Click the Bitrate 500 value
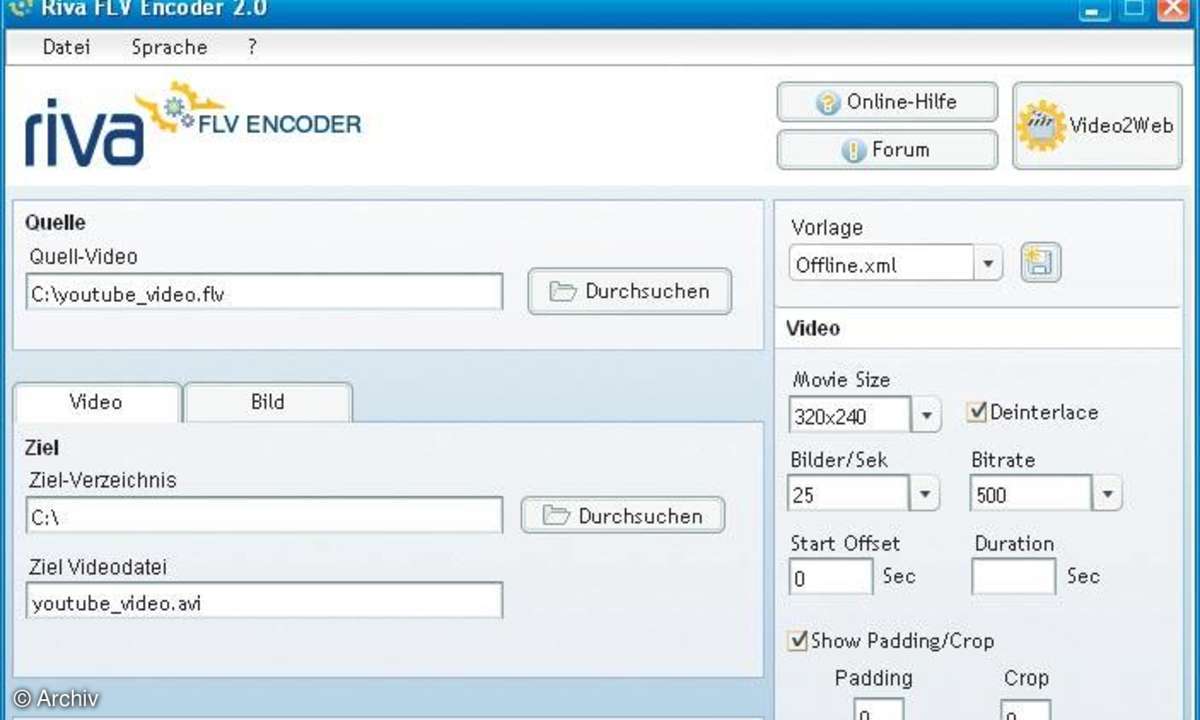Viewport: 1200px width, 720px height. coord(1031,494)
